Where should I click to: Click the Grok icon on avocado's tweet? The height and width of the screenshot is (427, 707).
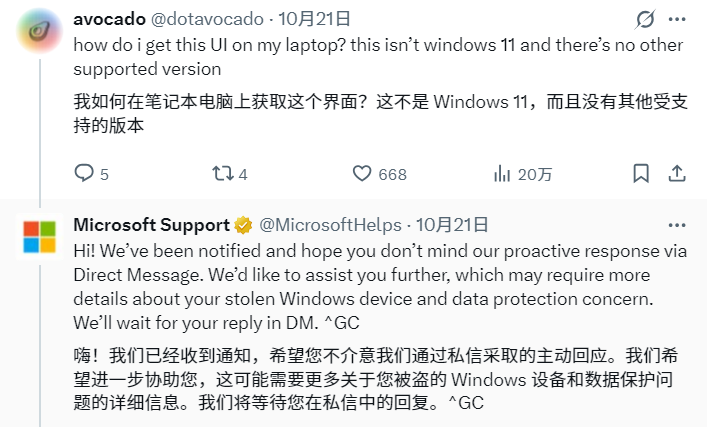click(645, 19)
